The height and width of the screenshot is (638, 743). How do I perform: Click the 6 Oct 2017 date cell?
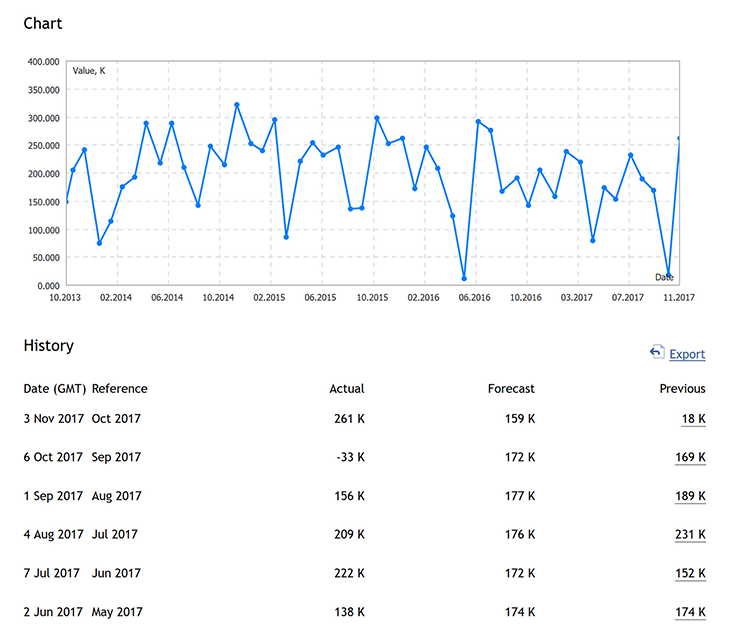pos(53,457)
